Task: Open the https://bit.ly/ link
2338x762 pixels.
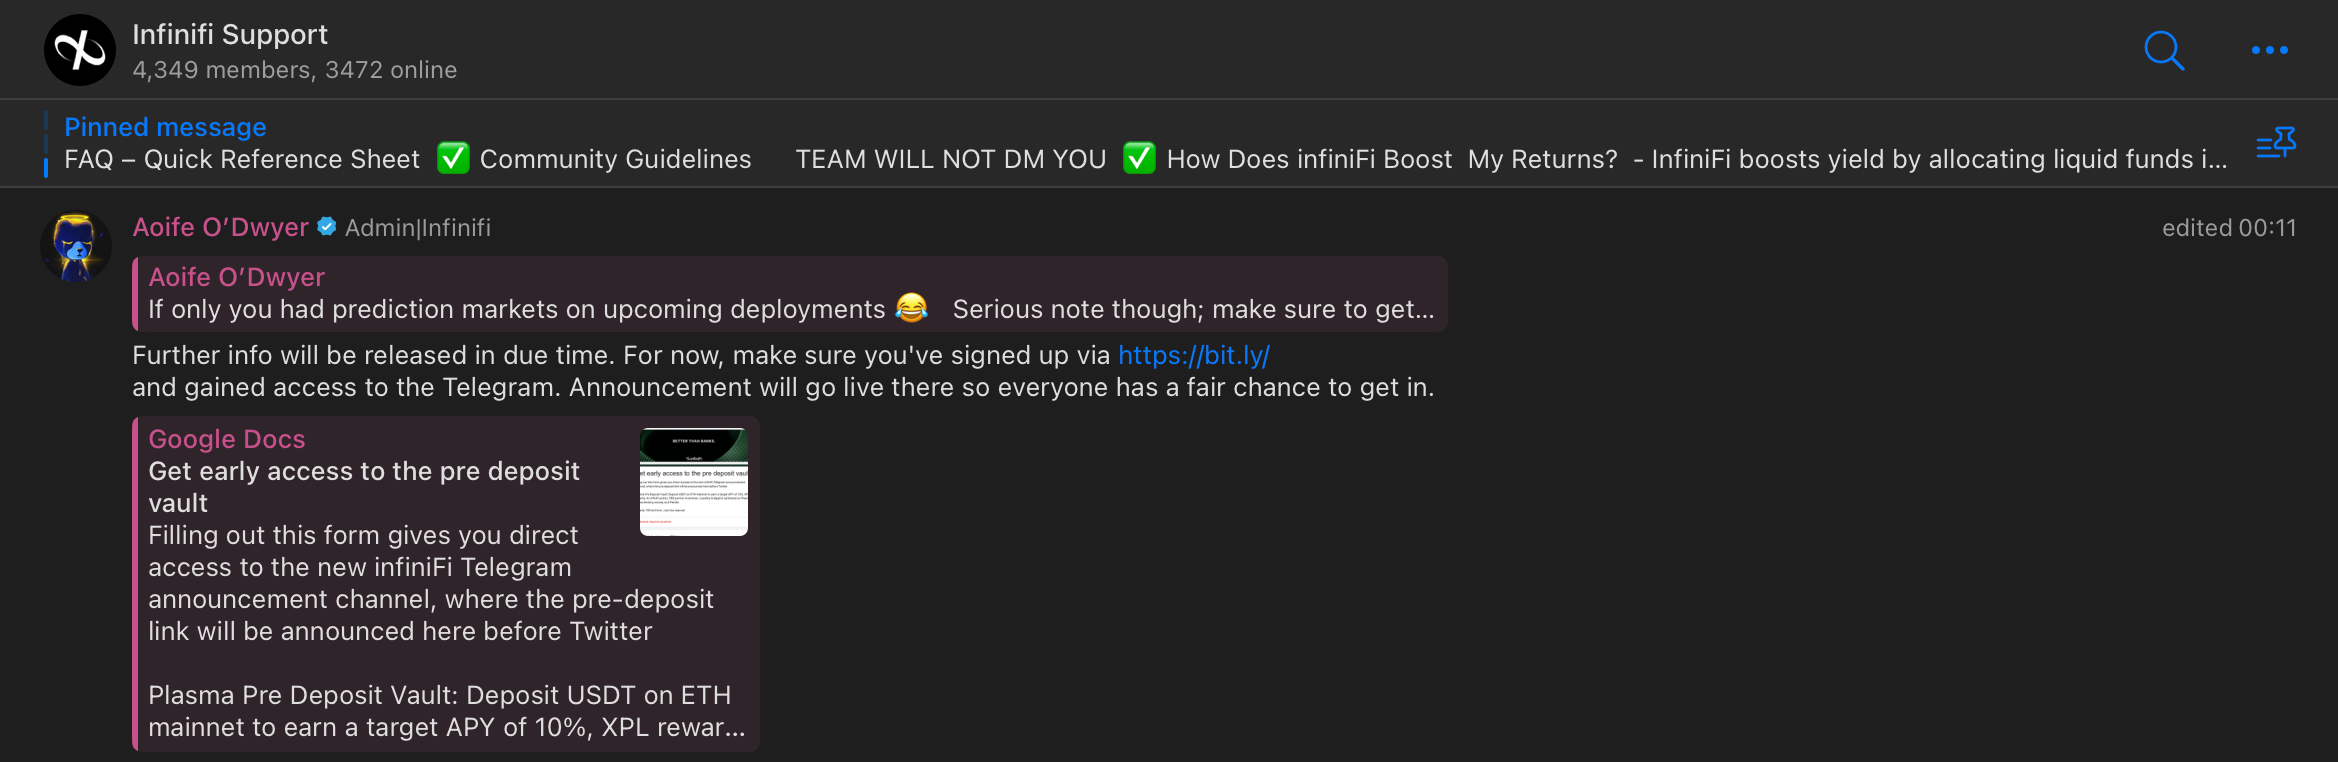Action: click(x=1193, y=355)
